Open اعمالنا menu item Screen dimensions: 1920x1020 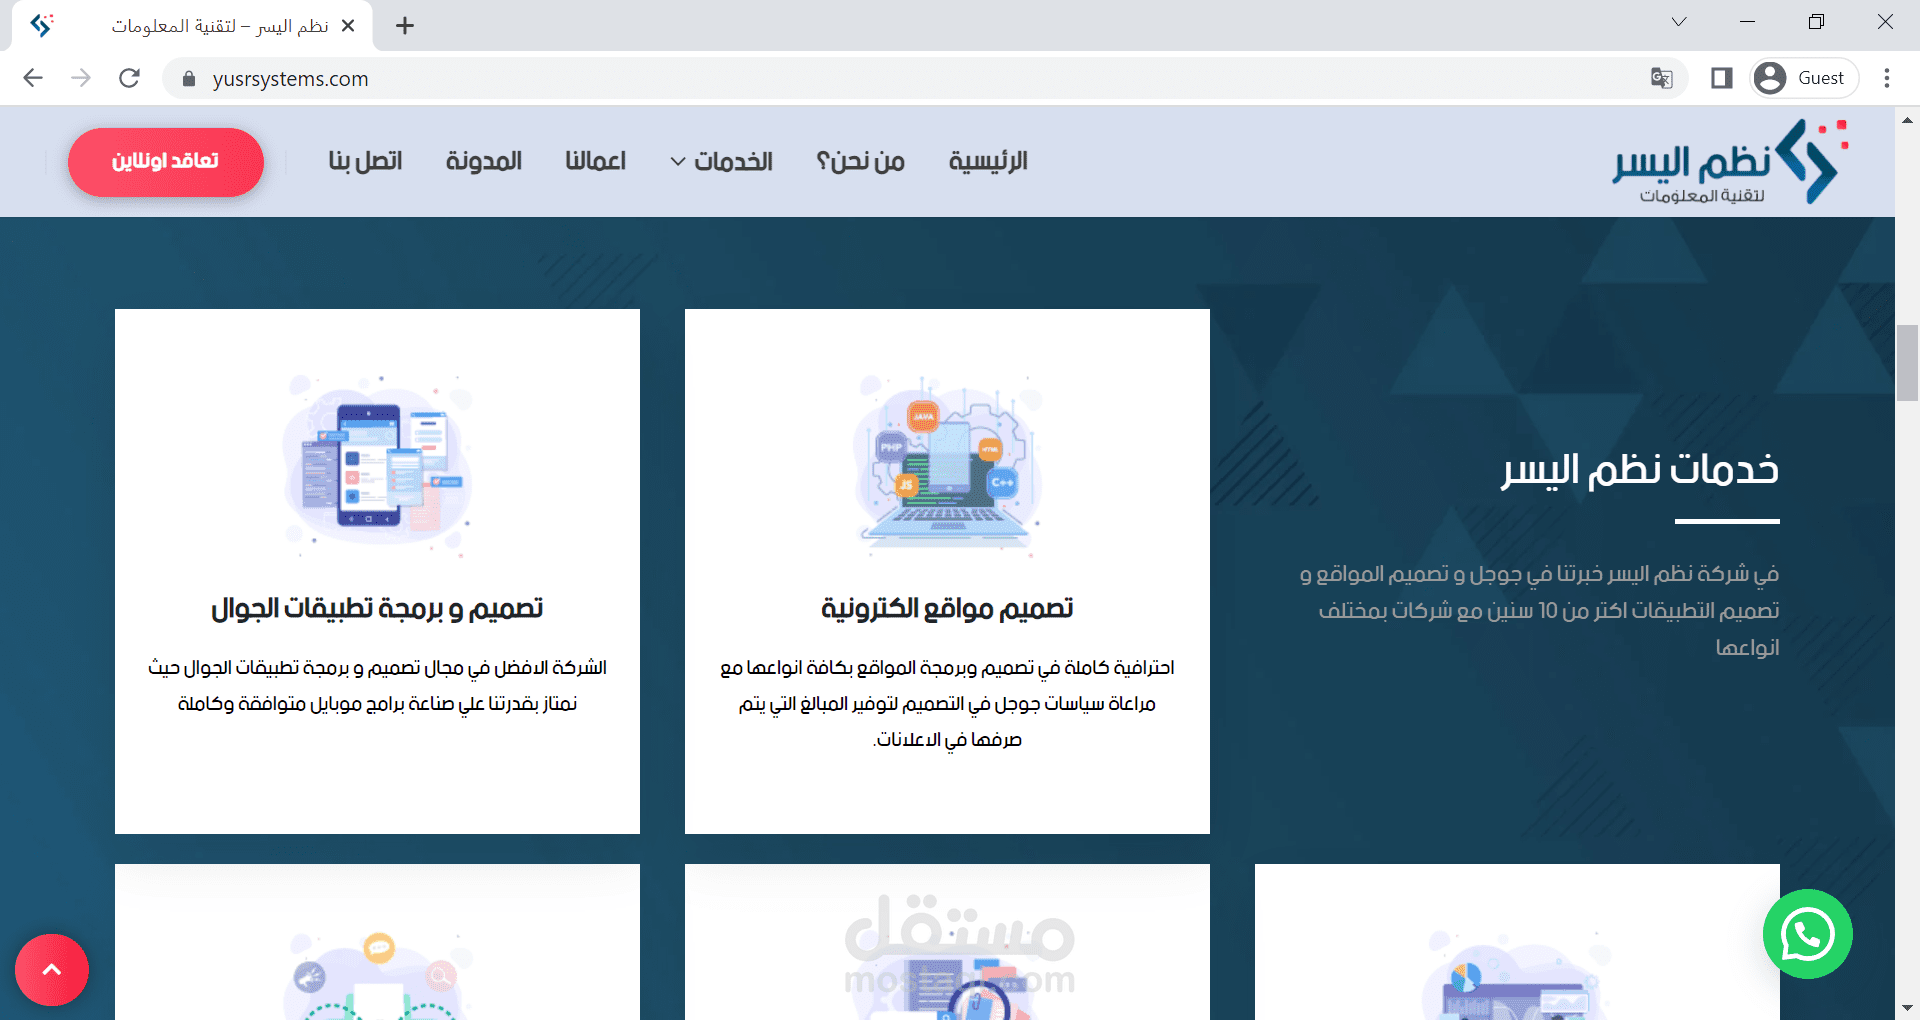coord(595,161)
